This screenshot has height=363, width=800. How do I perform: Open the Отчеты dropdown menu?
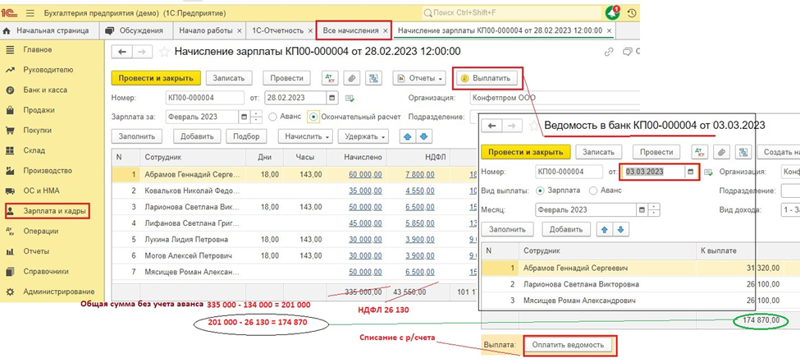(x=420, y=78)
